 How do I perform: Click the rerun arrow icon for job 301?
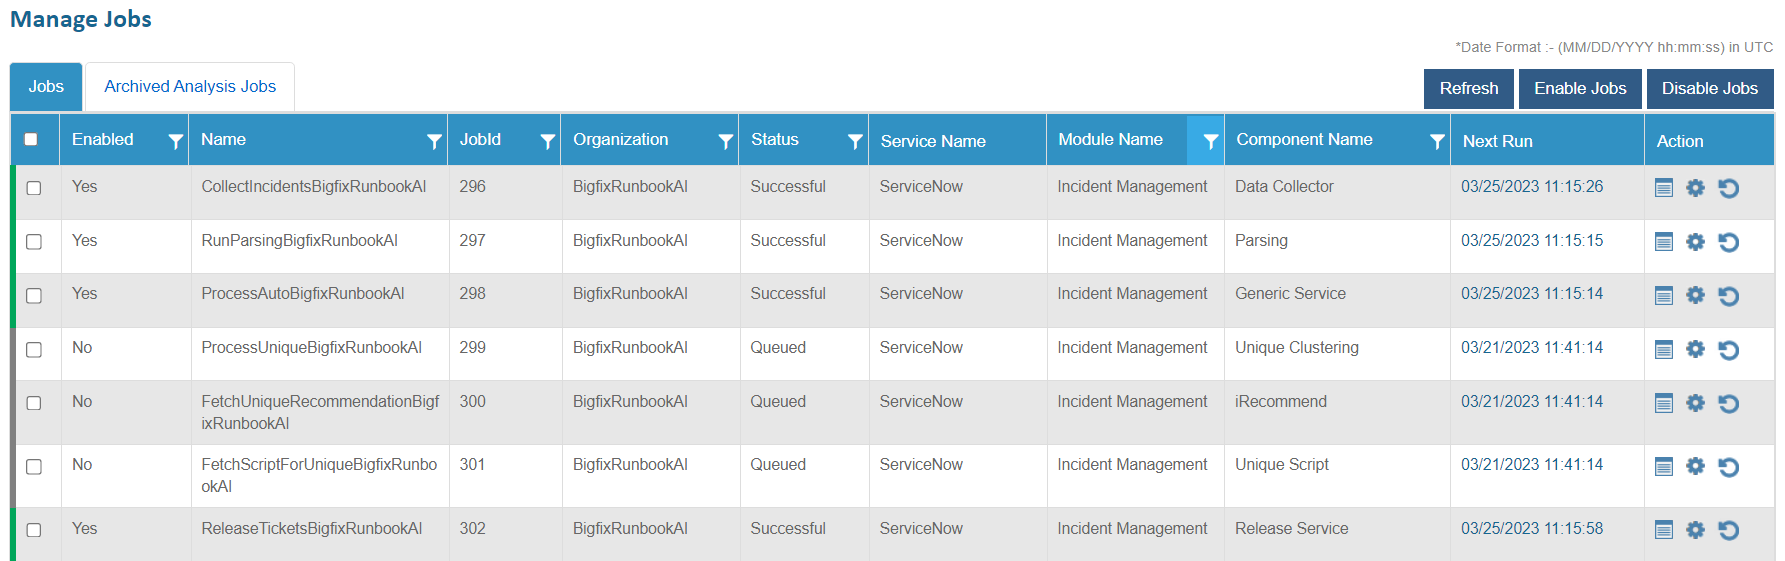click(1728, 467)
